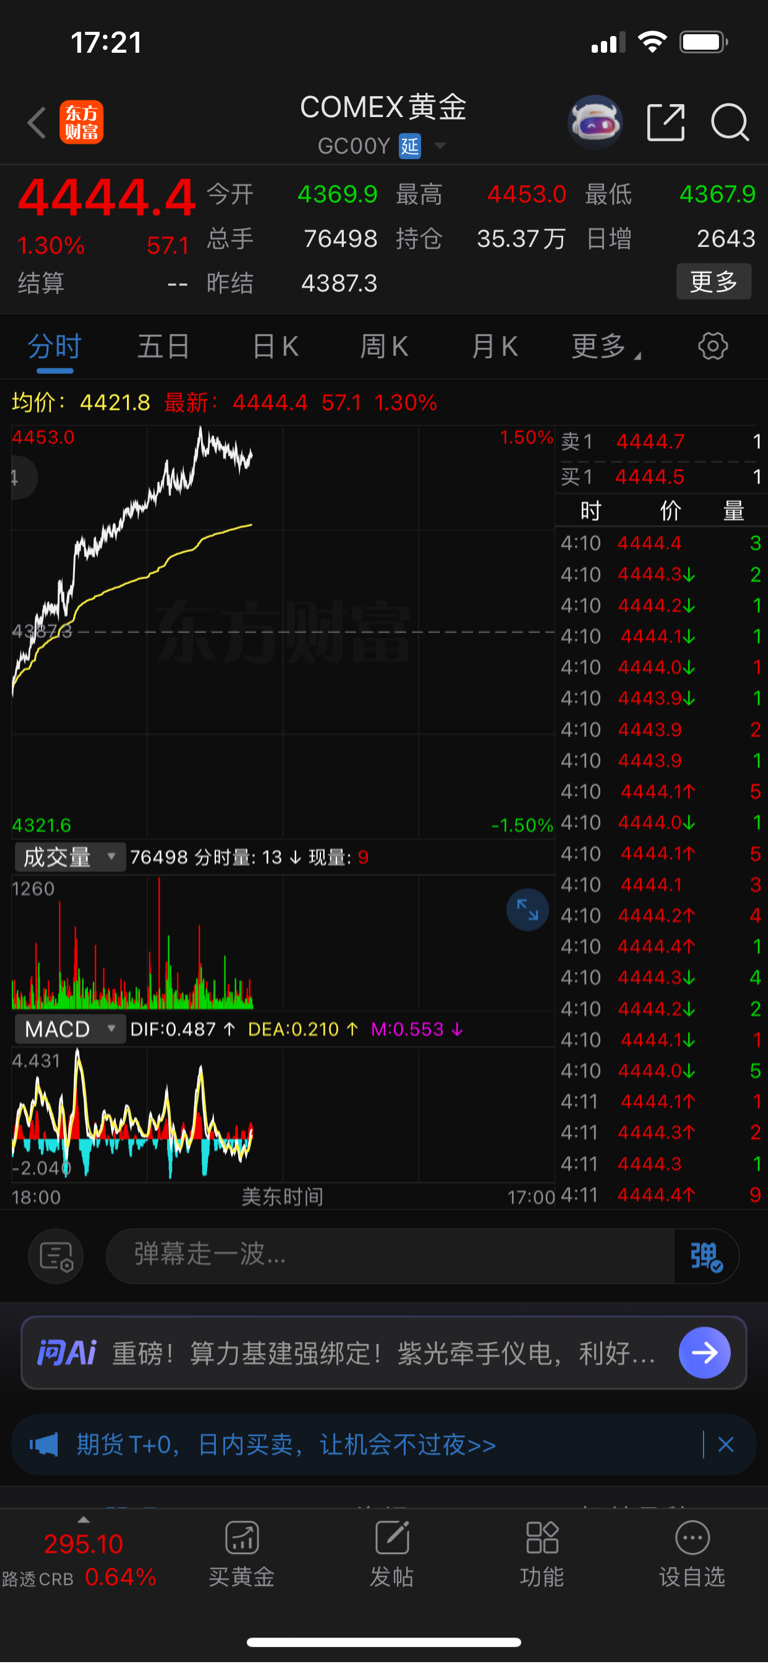The image size is (768, 1663).
Task: Close the futures T+0 announcement banner
Action: [x=726, y=1444]
